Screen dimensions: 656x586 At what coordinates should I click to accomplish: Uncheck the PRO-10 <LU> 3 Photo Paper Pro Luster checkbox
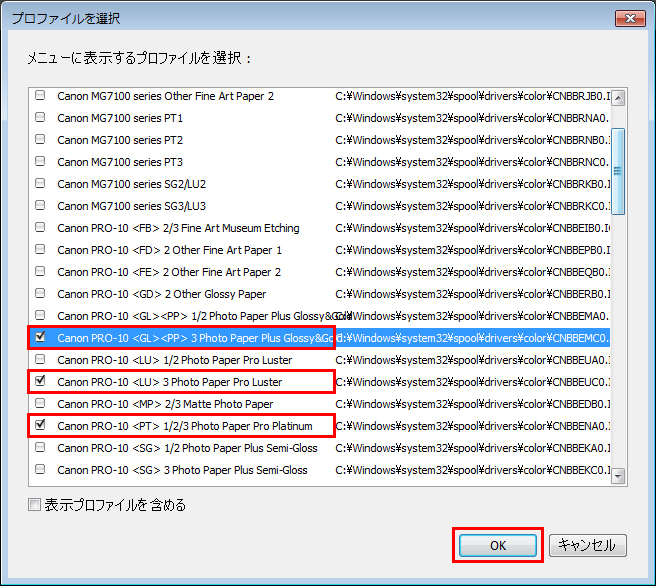pyautogui.click(x=40, y=381)
